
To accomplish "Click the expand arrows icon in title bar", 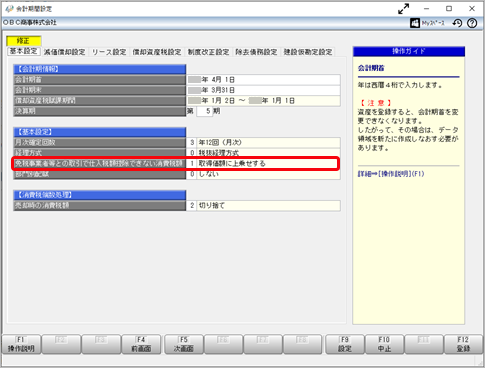I will coord(403,9).
